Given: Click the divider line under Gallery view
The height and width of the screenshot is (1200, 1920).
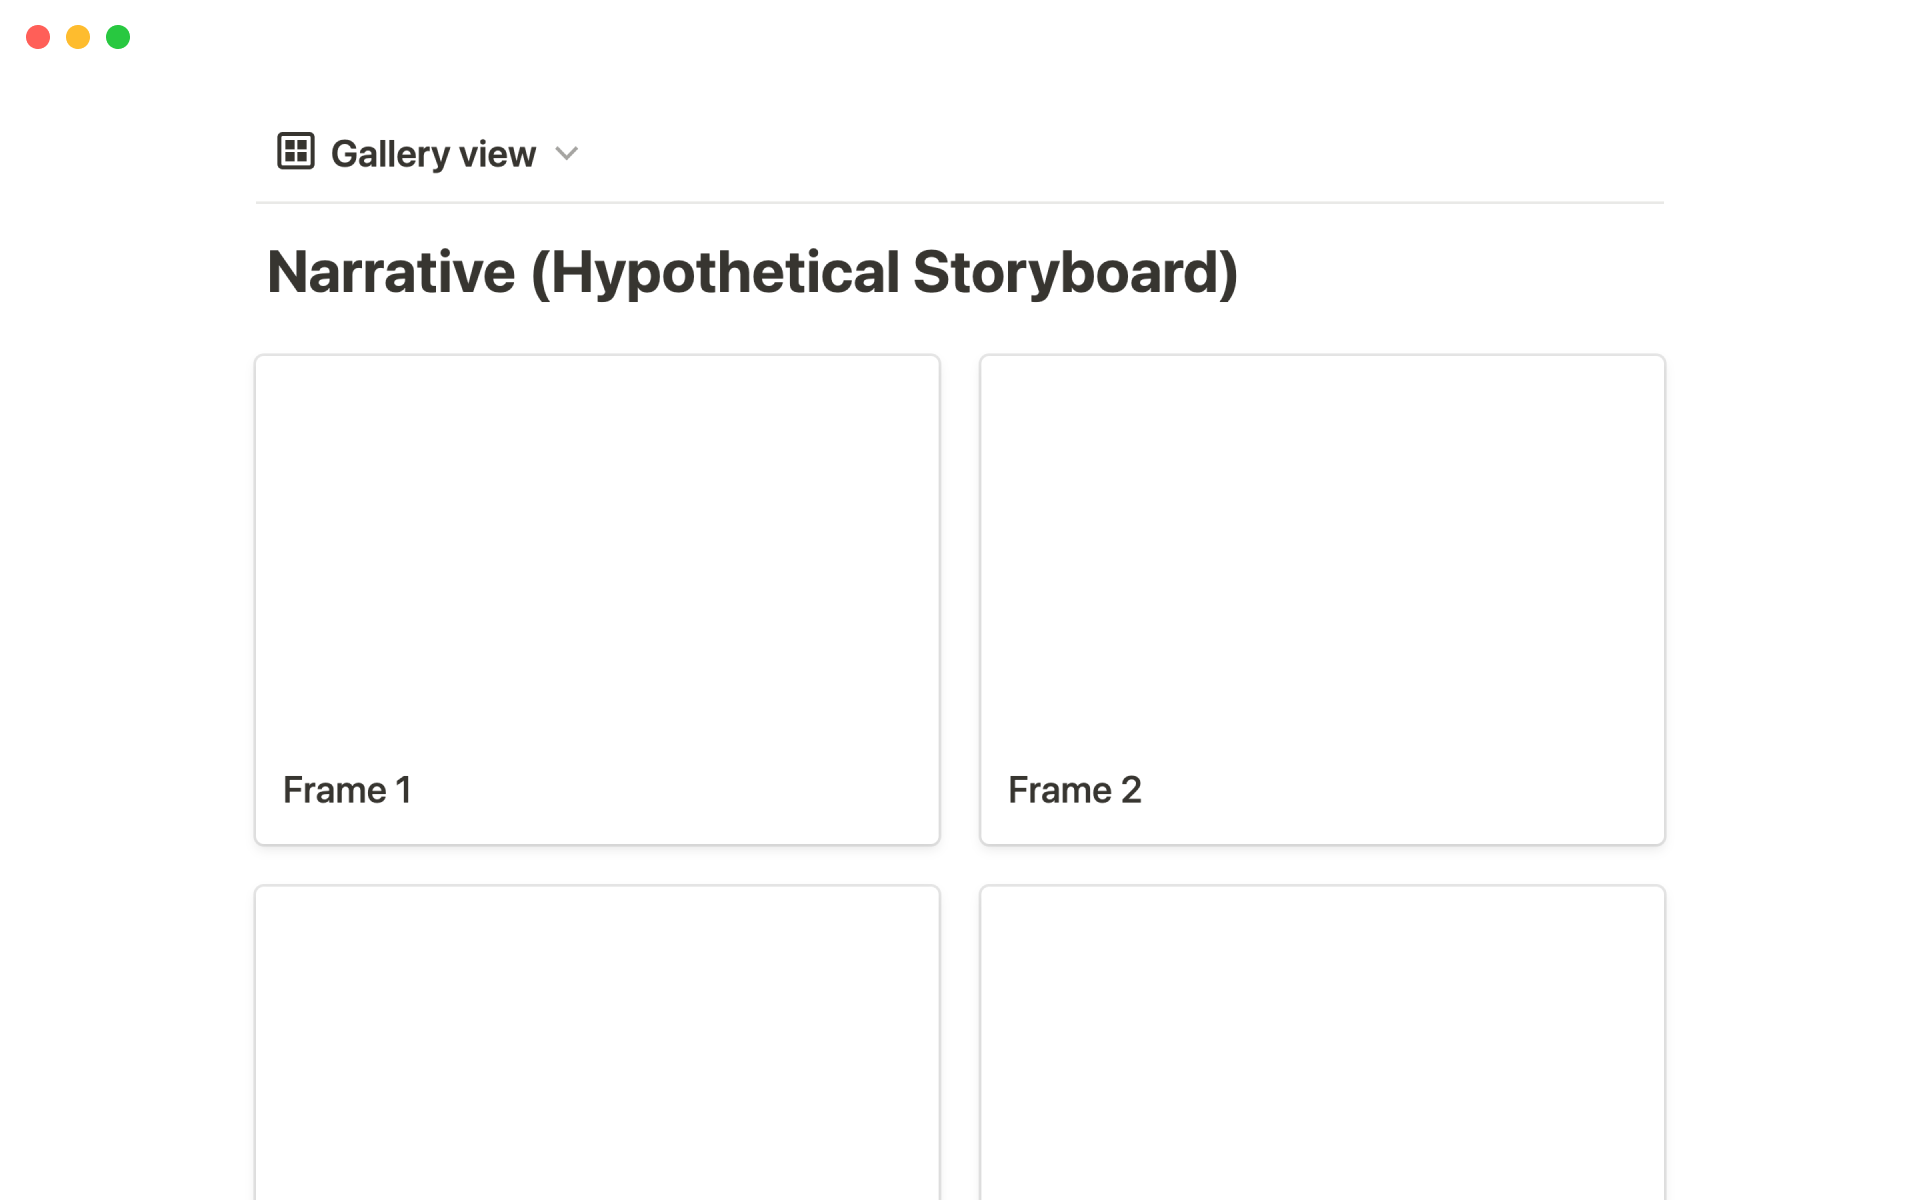Looking at the screenshot, I should pyautogui.click(x=960, y=203).
